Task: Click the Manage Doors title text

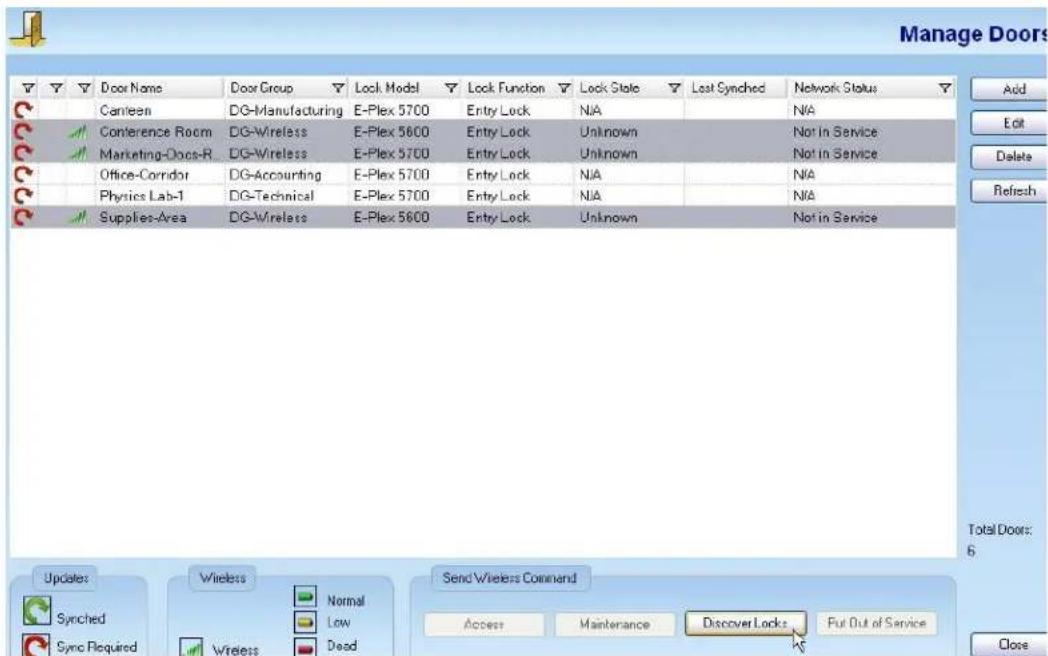Action: 973,33
